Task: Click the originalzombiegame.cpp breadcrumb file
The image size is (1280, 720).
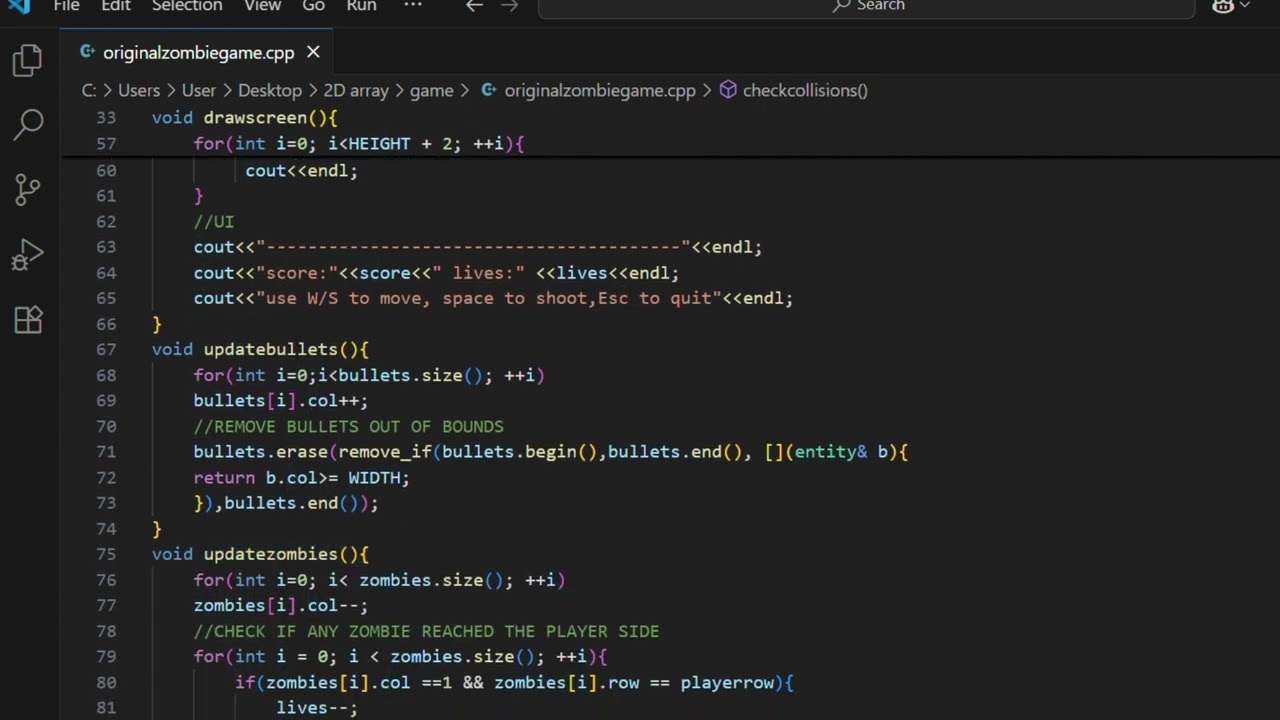Action: point(600,90)
